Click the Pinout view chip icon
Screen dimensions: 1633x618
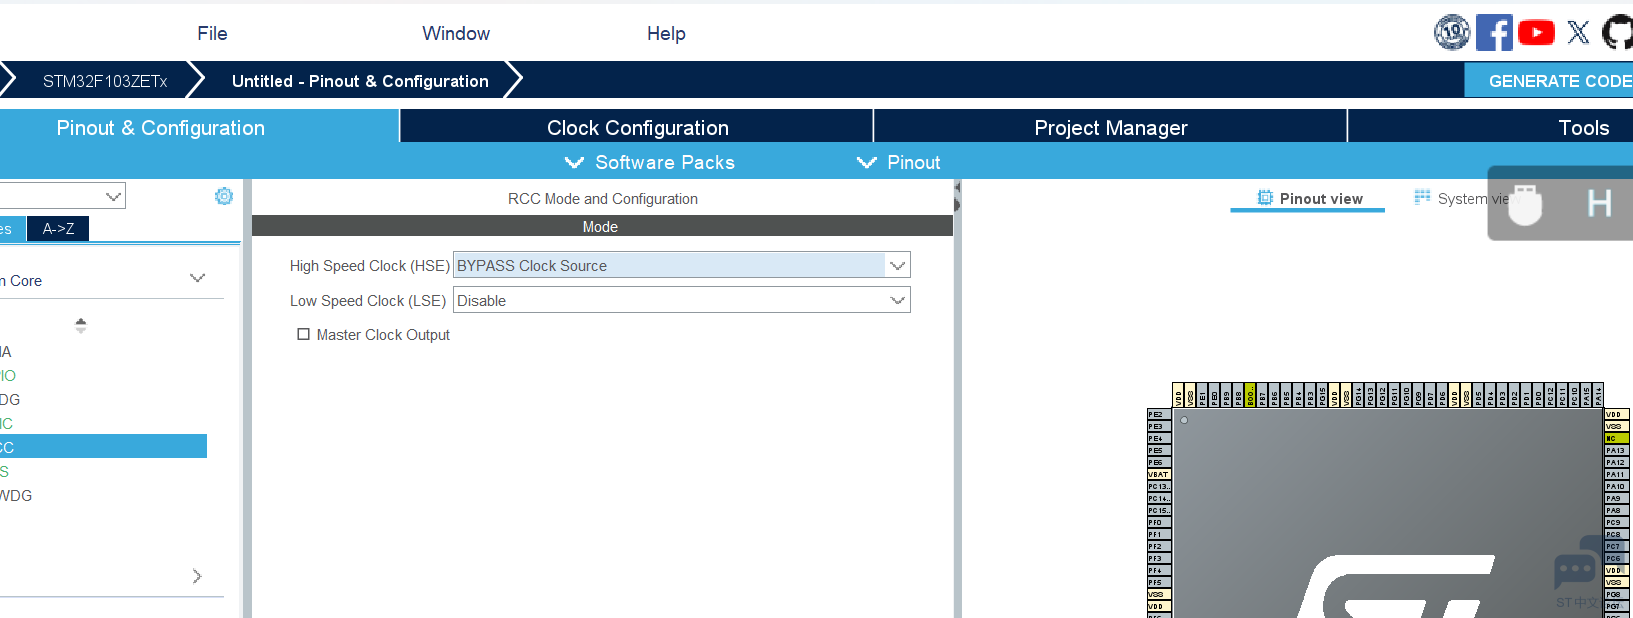click(1265, 198)
